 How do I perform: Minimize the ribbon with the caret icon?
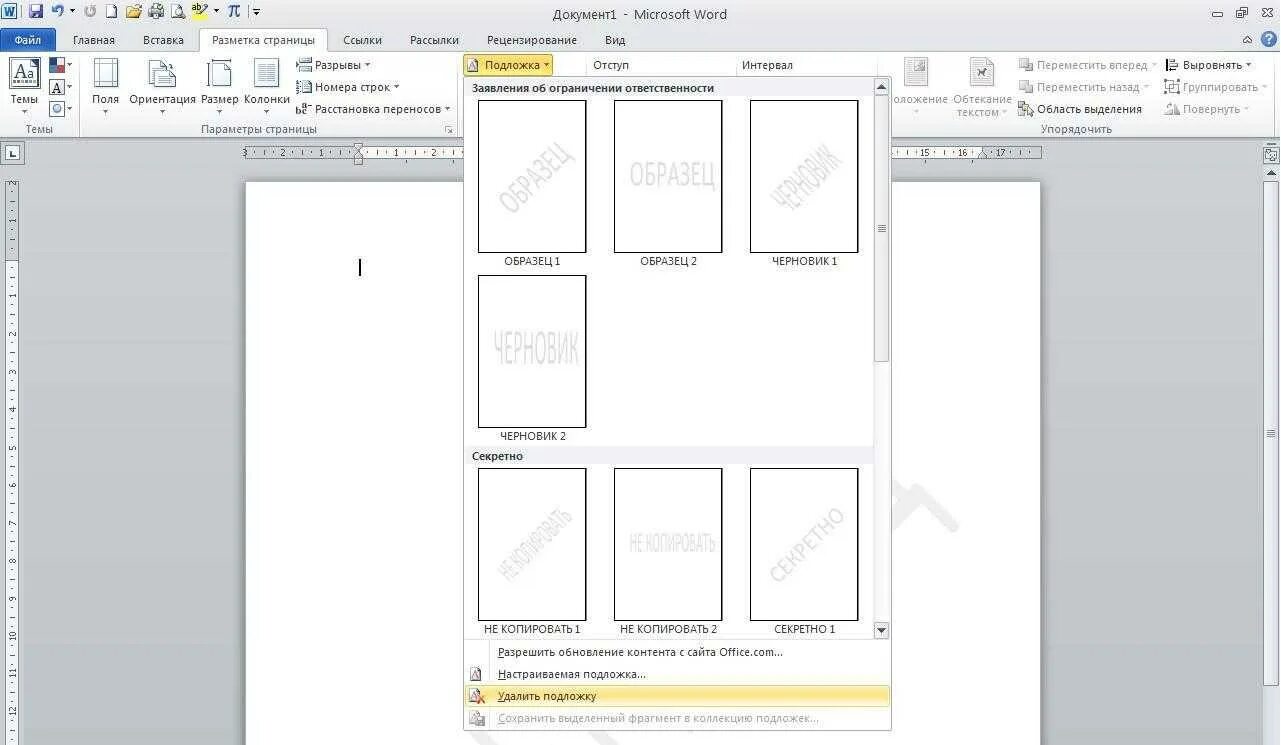point(1247,40)
